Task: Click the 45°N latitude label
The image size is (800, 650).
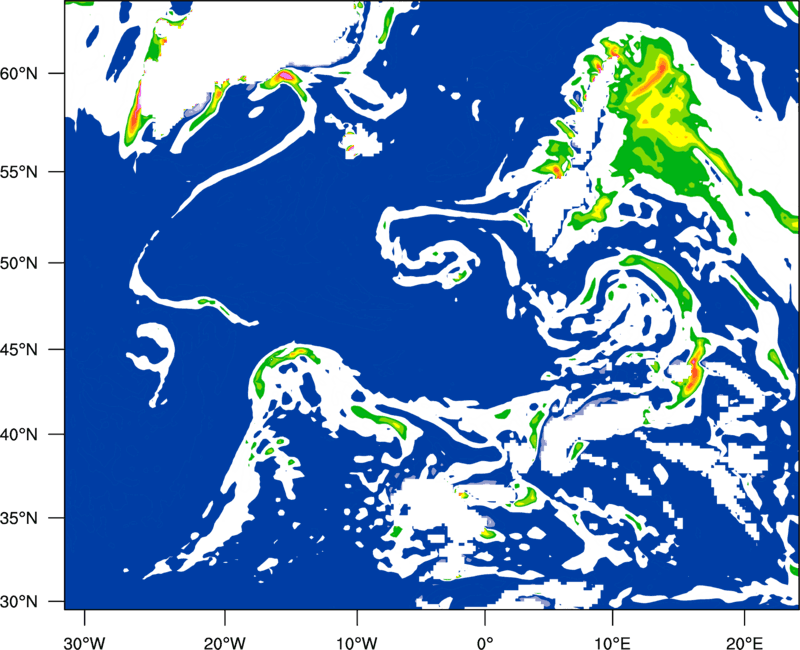Action: point(19,349)
